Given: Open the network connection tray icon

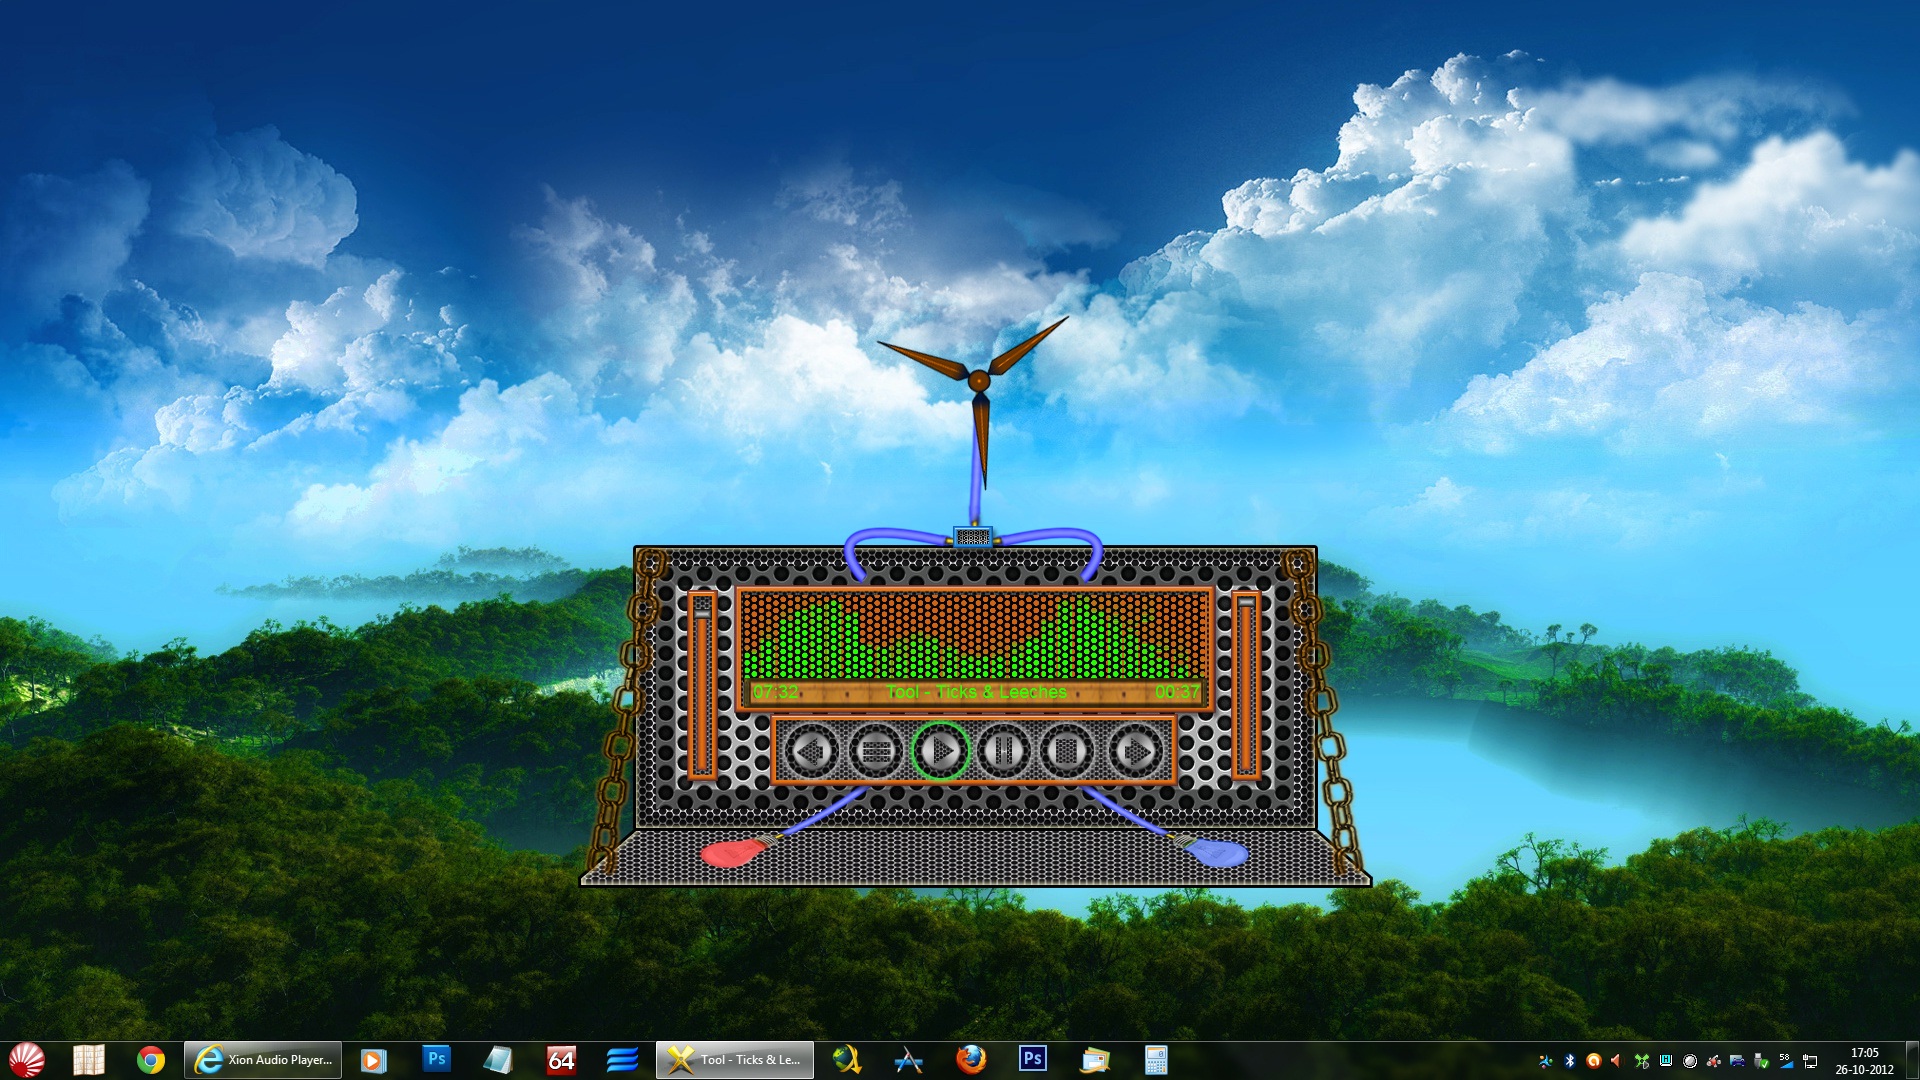Looking at the screenshot, I should point(1810,1061).
